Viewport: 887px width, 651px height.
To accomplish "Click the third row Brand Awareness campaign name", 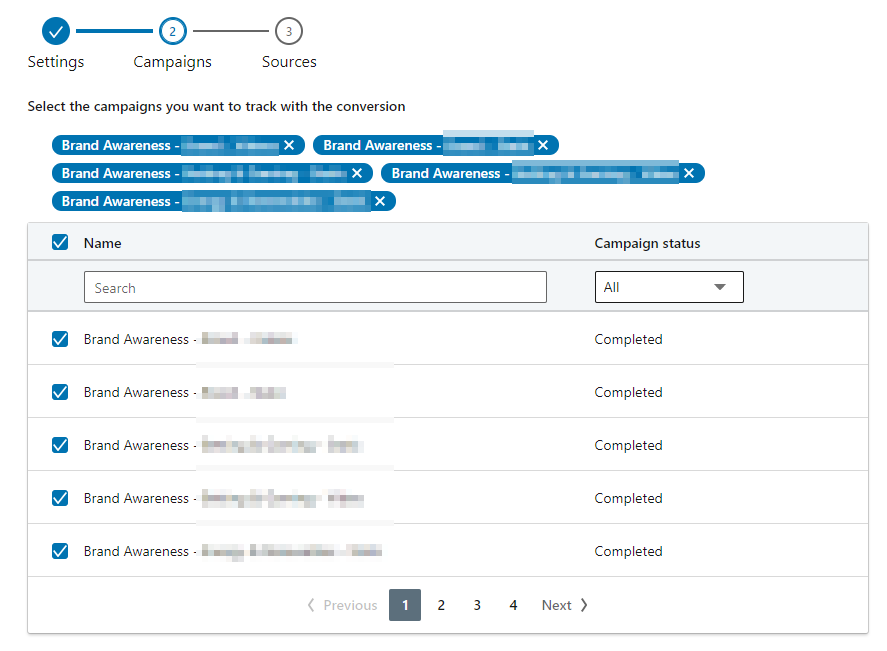I will click(223, 445).
